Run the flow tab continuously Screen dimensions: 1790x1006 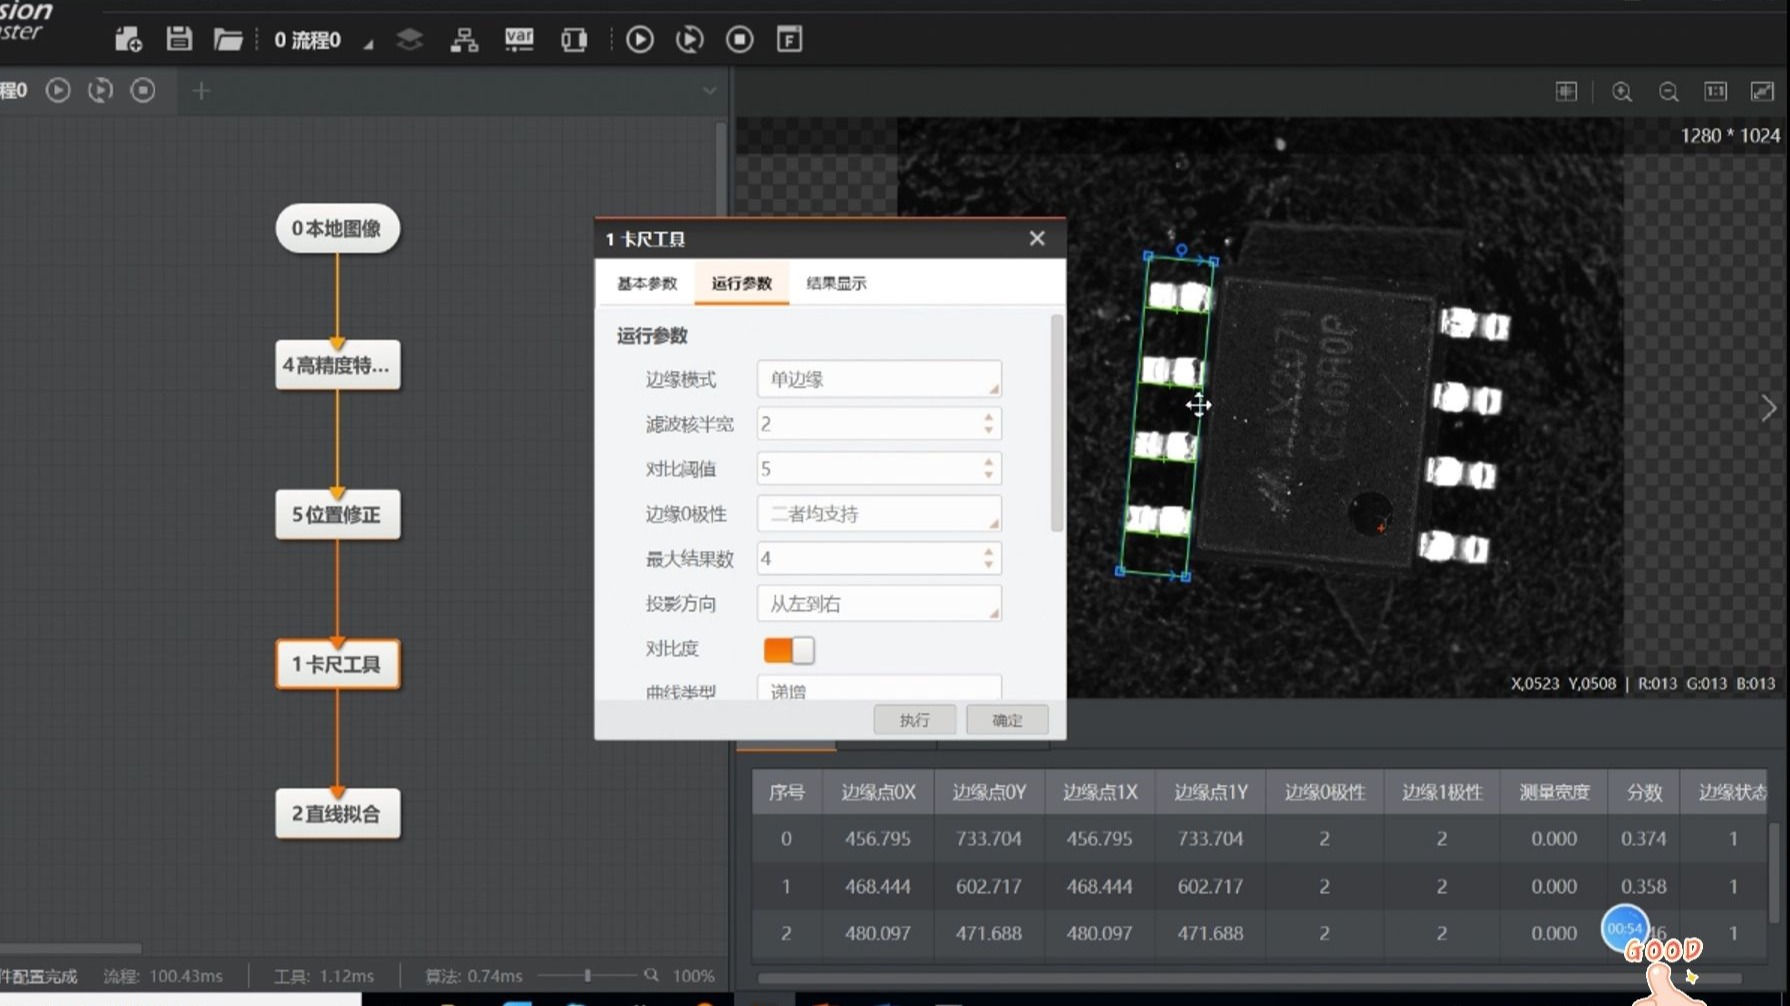click(100, 90)
